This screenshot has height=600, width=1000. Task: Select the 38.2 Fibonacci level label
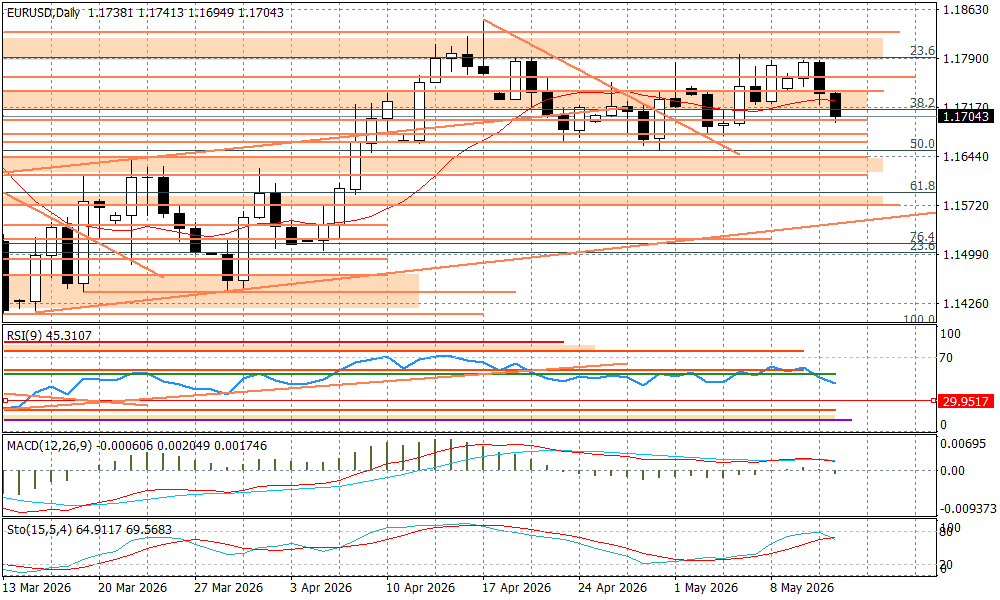(922, 103)
